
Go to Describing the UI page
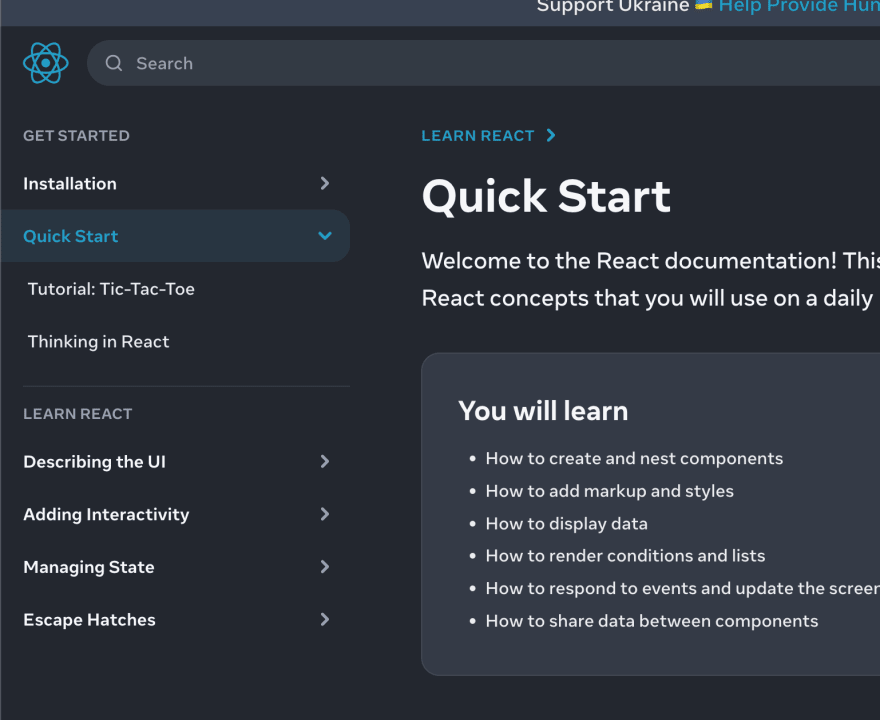pos(94,462)
